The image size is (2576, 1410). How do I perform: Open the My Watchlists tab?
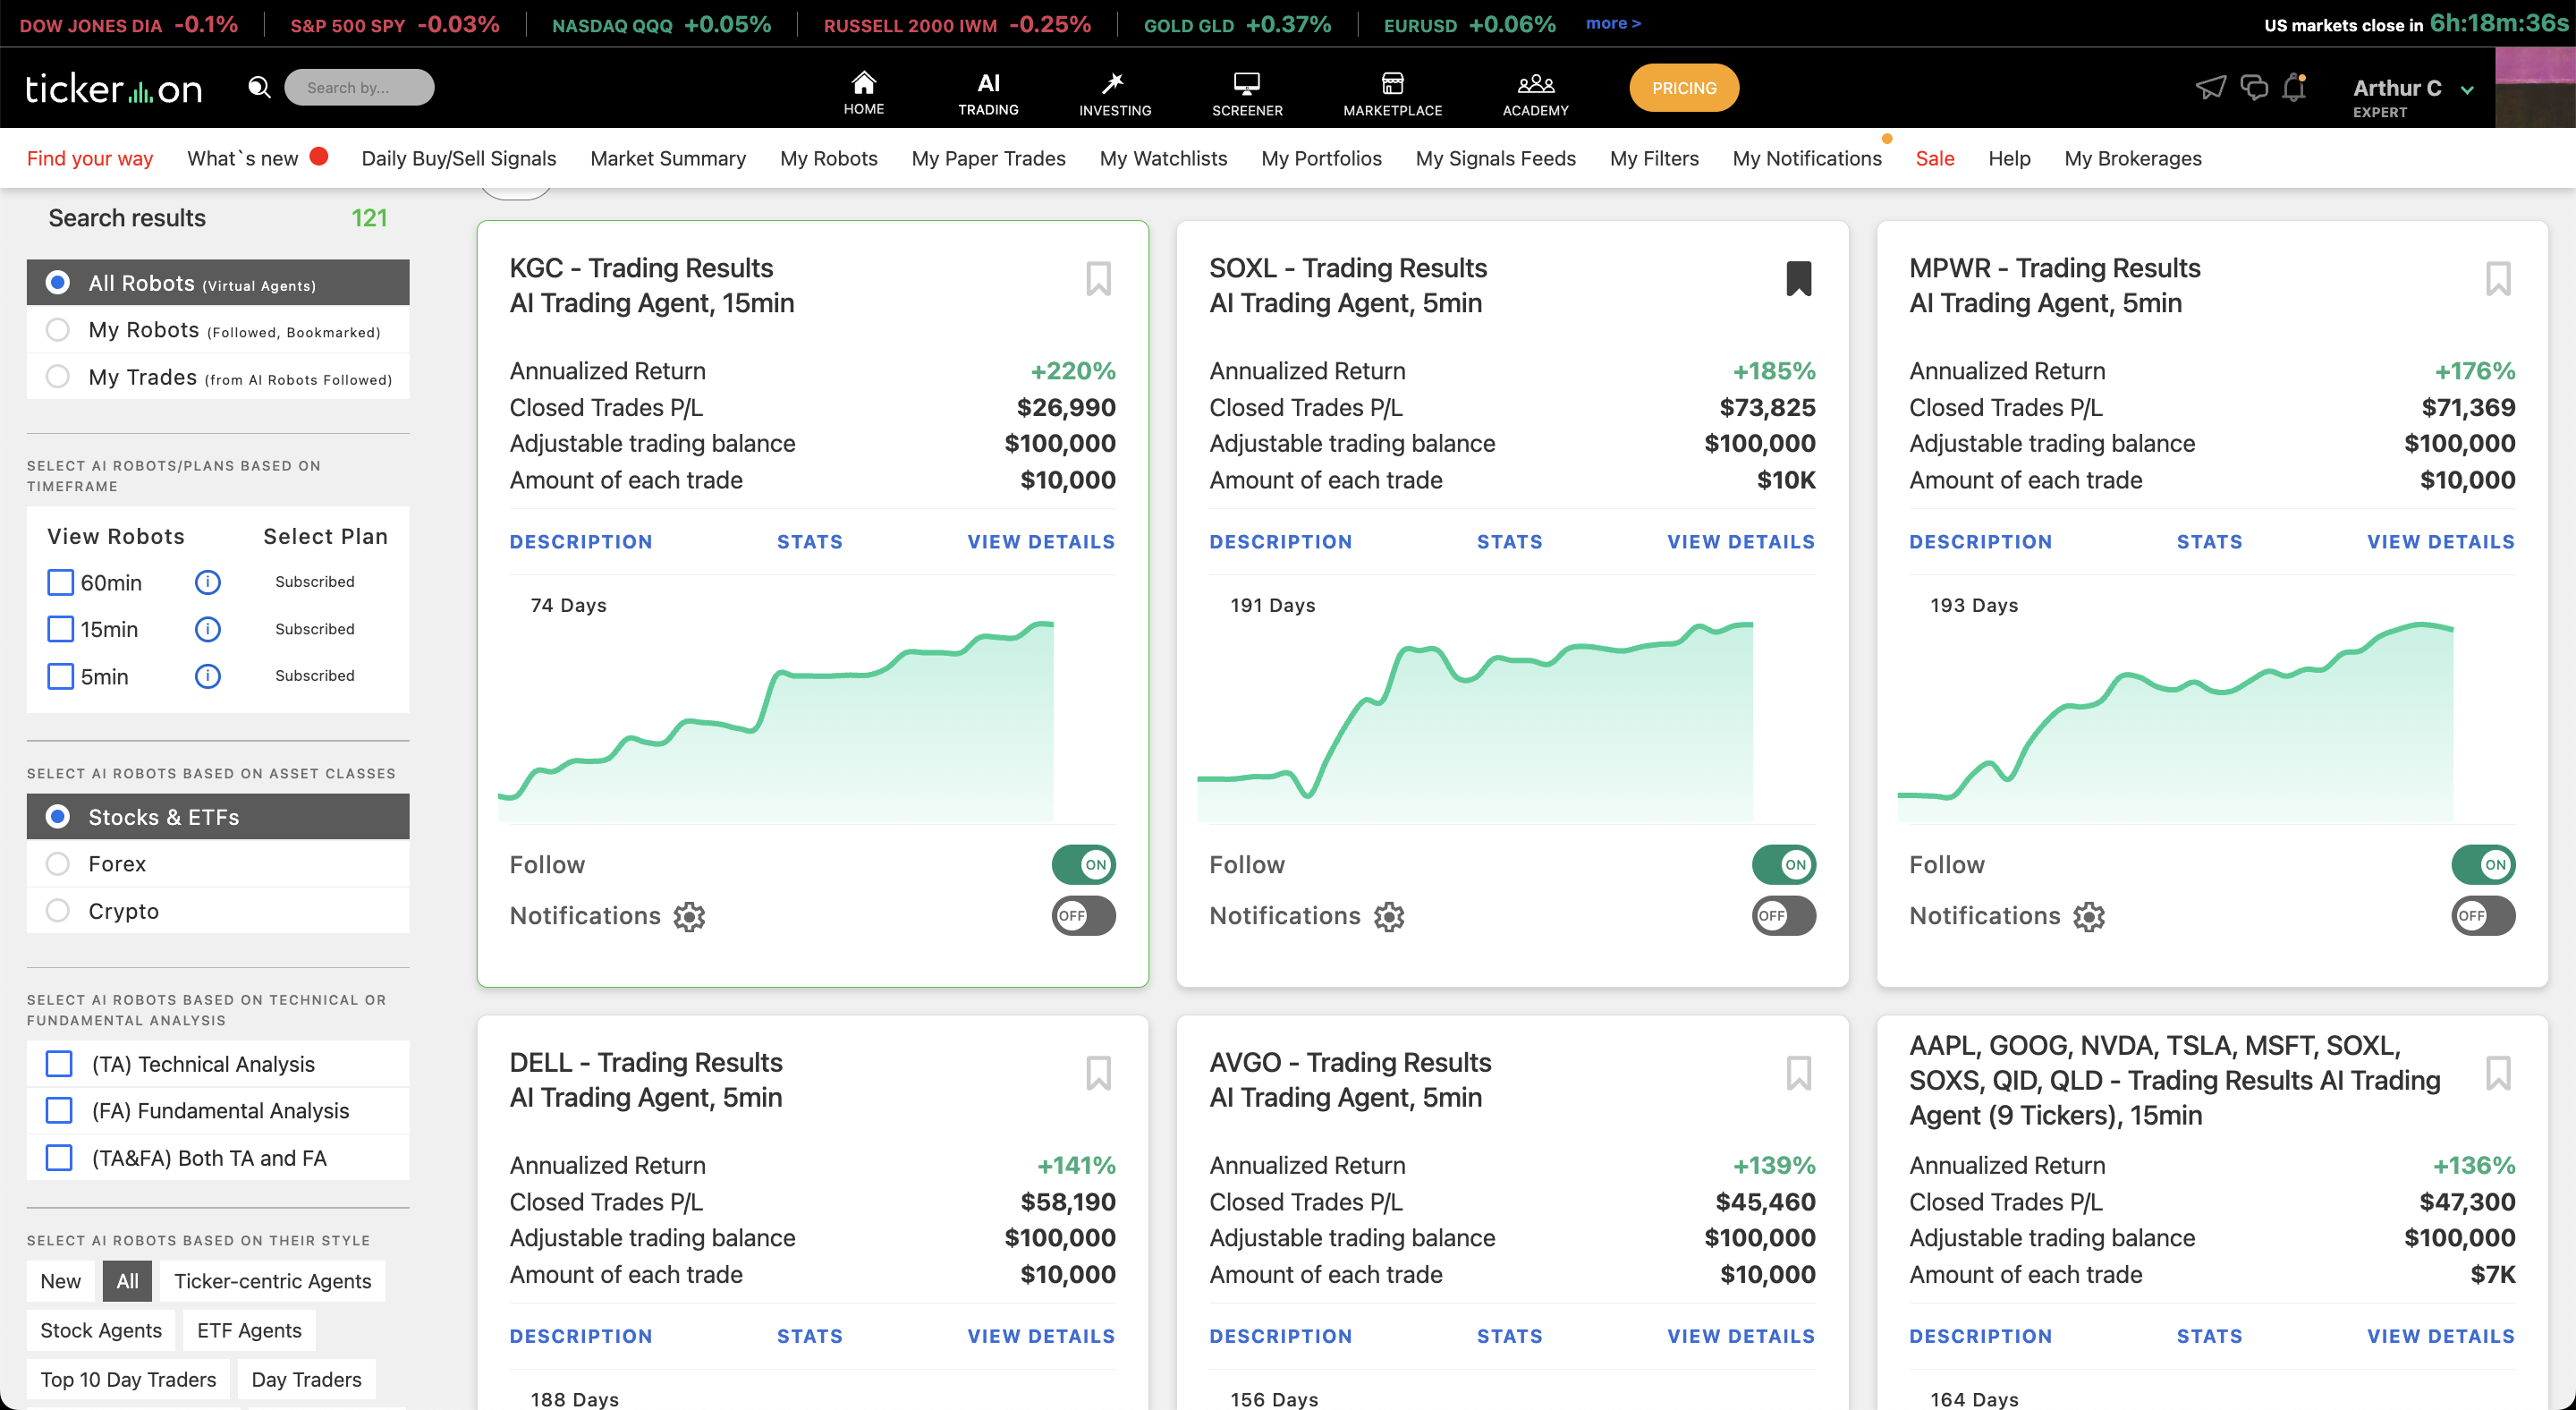[1162, 158]
